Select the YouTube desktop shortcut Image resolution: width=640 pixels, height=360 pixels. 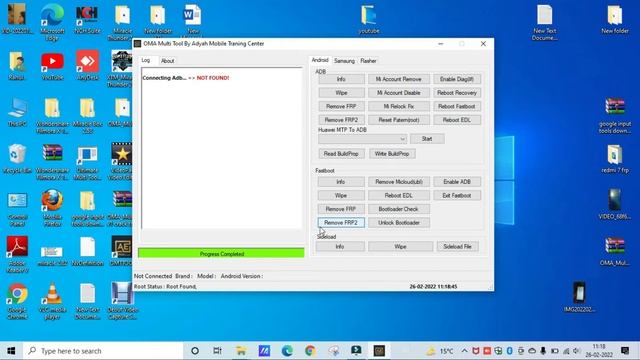tap(52, 66)
